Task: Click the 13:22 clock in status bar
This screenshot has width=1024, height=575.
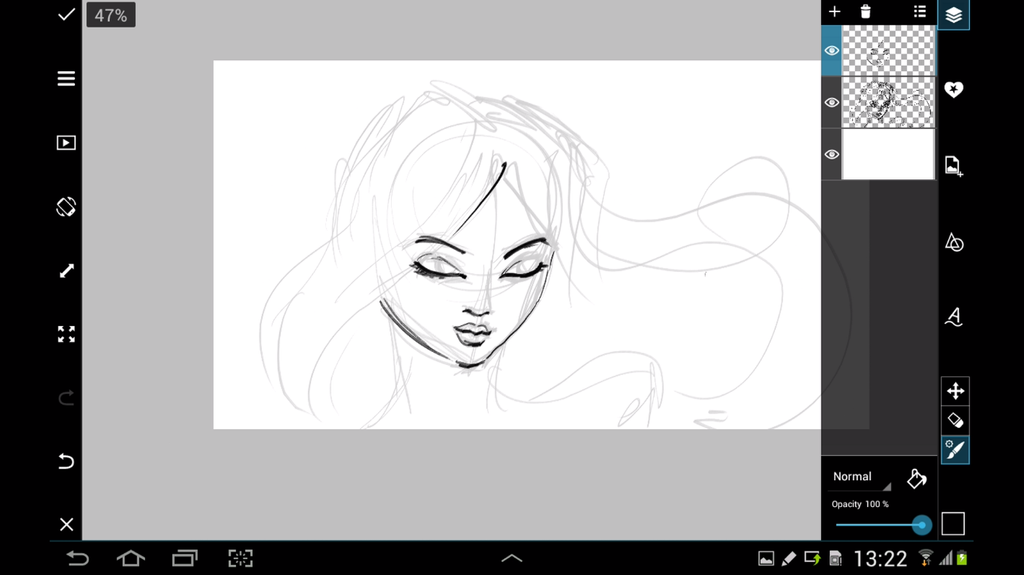Action: (880, 559)
